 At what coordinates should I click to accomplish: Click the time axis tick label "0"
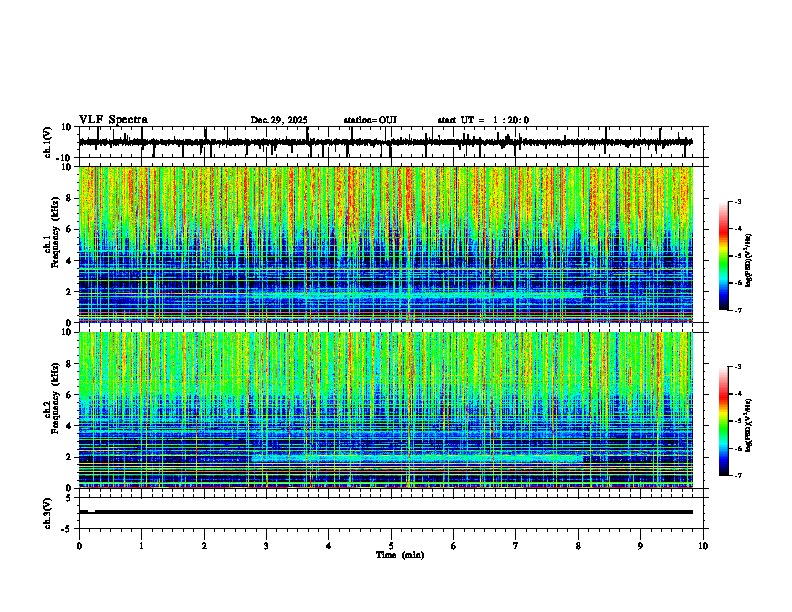point(79,546)
